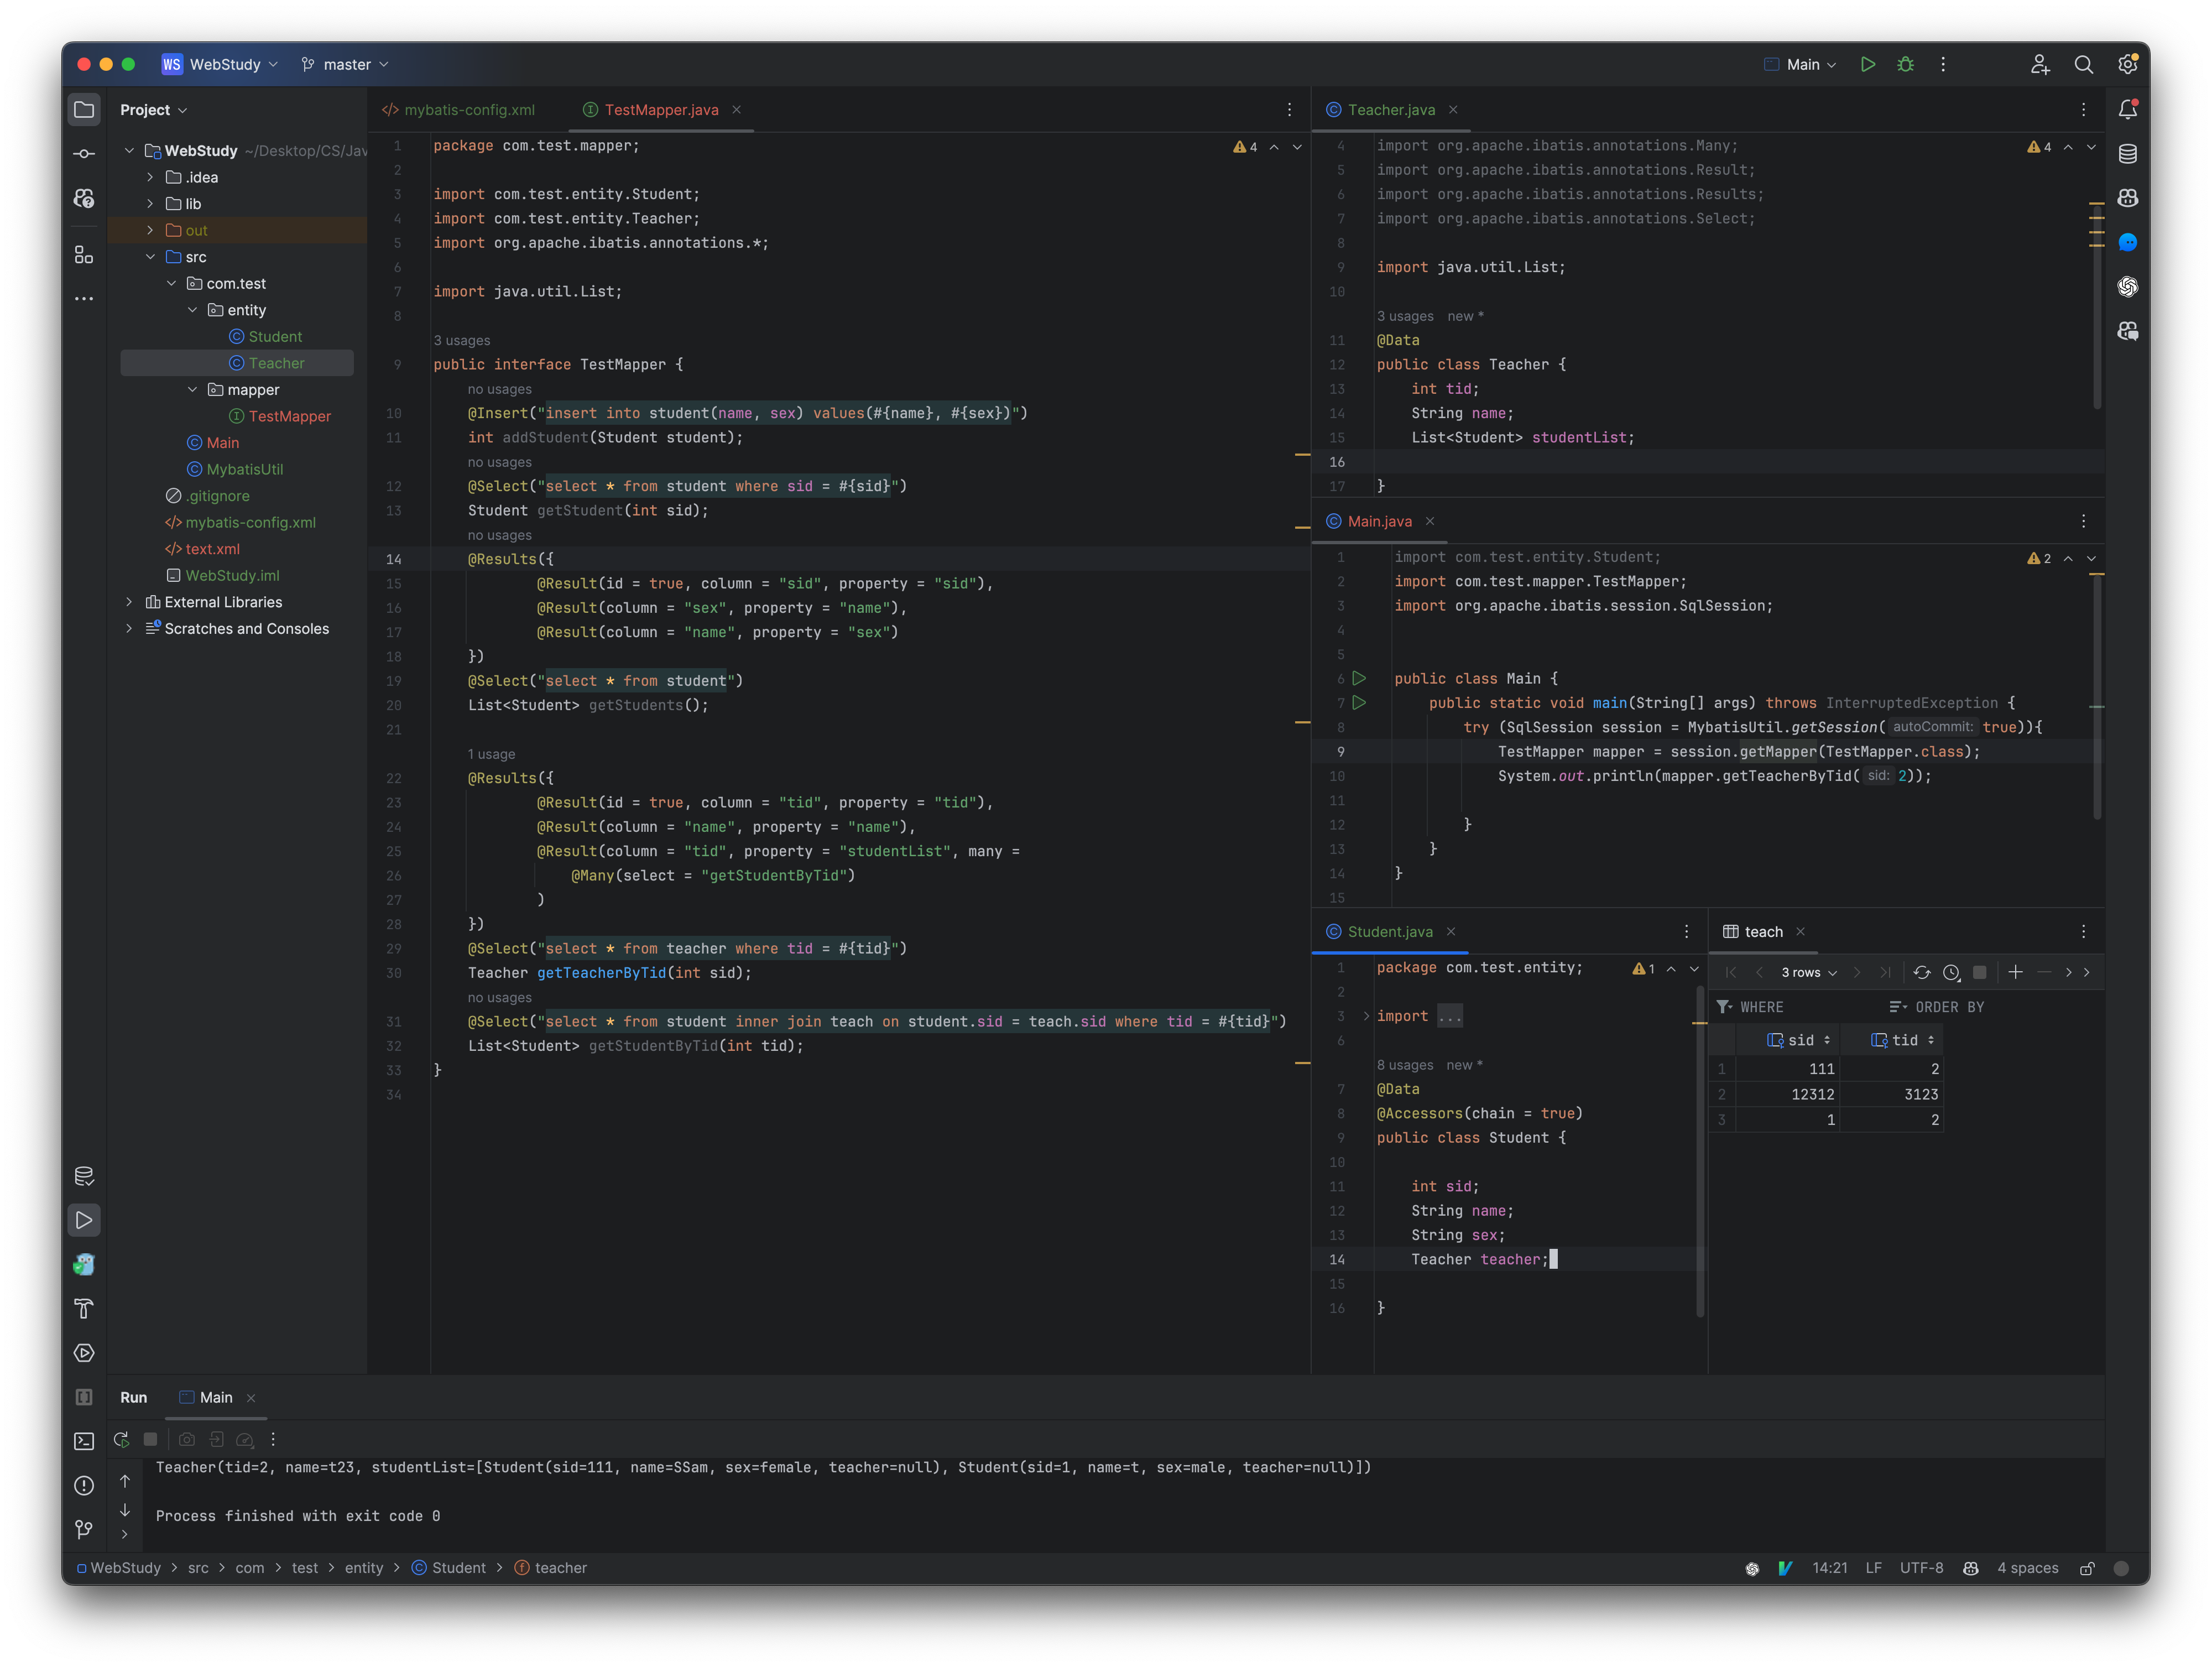2212x1667 pixels.
Task: Select the Main.java editor tab
Action: pyautogui.click(x=1379, y=521)
